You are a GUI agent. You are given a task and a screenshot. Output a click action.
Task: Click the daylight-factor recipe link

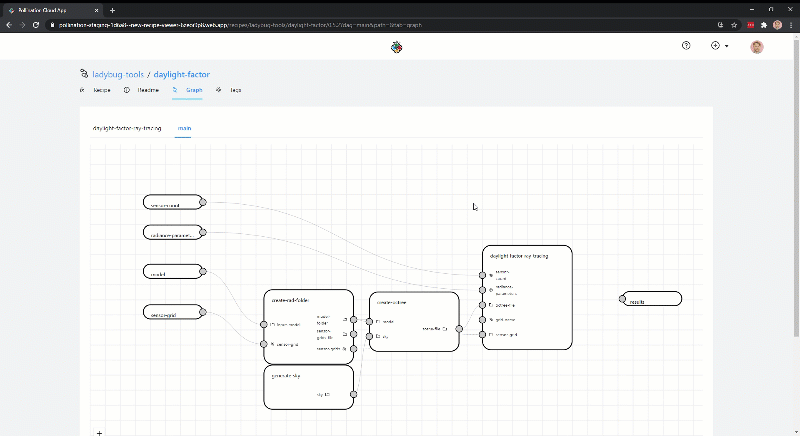[x=182, y=74]
